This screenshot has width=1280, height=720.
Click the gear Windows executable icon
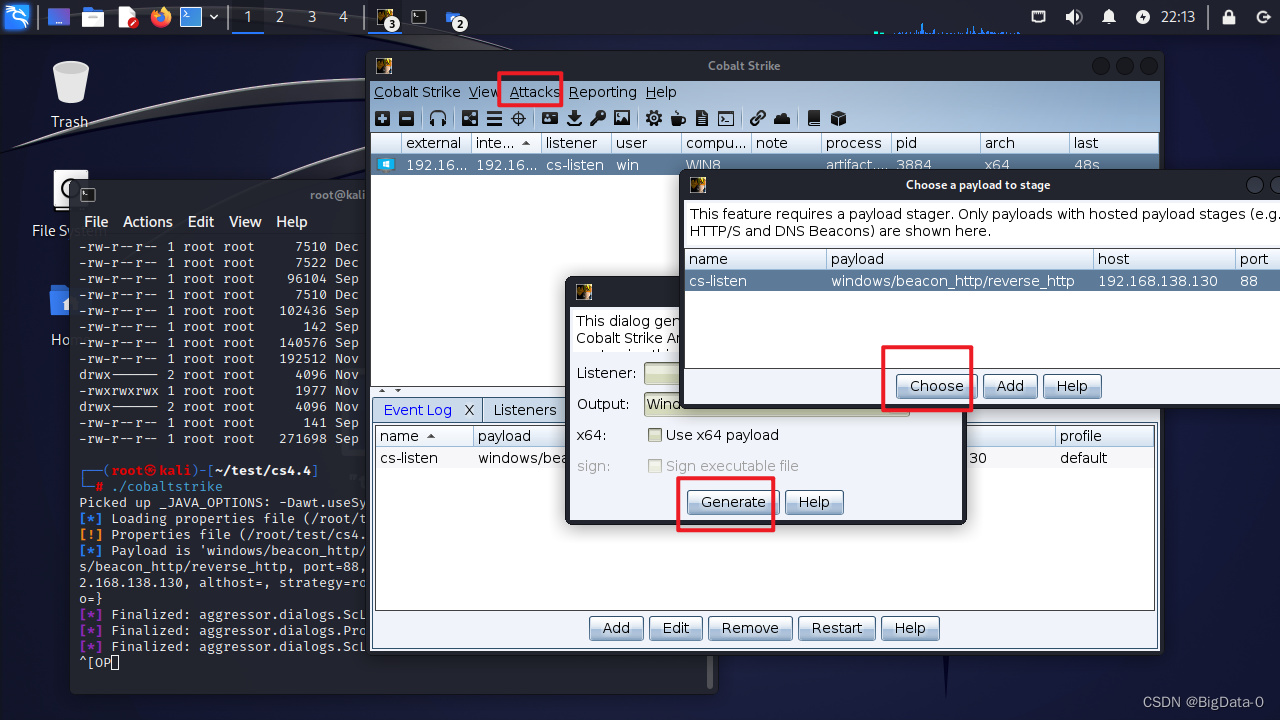[654, 118]
